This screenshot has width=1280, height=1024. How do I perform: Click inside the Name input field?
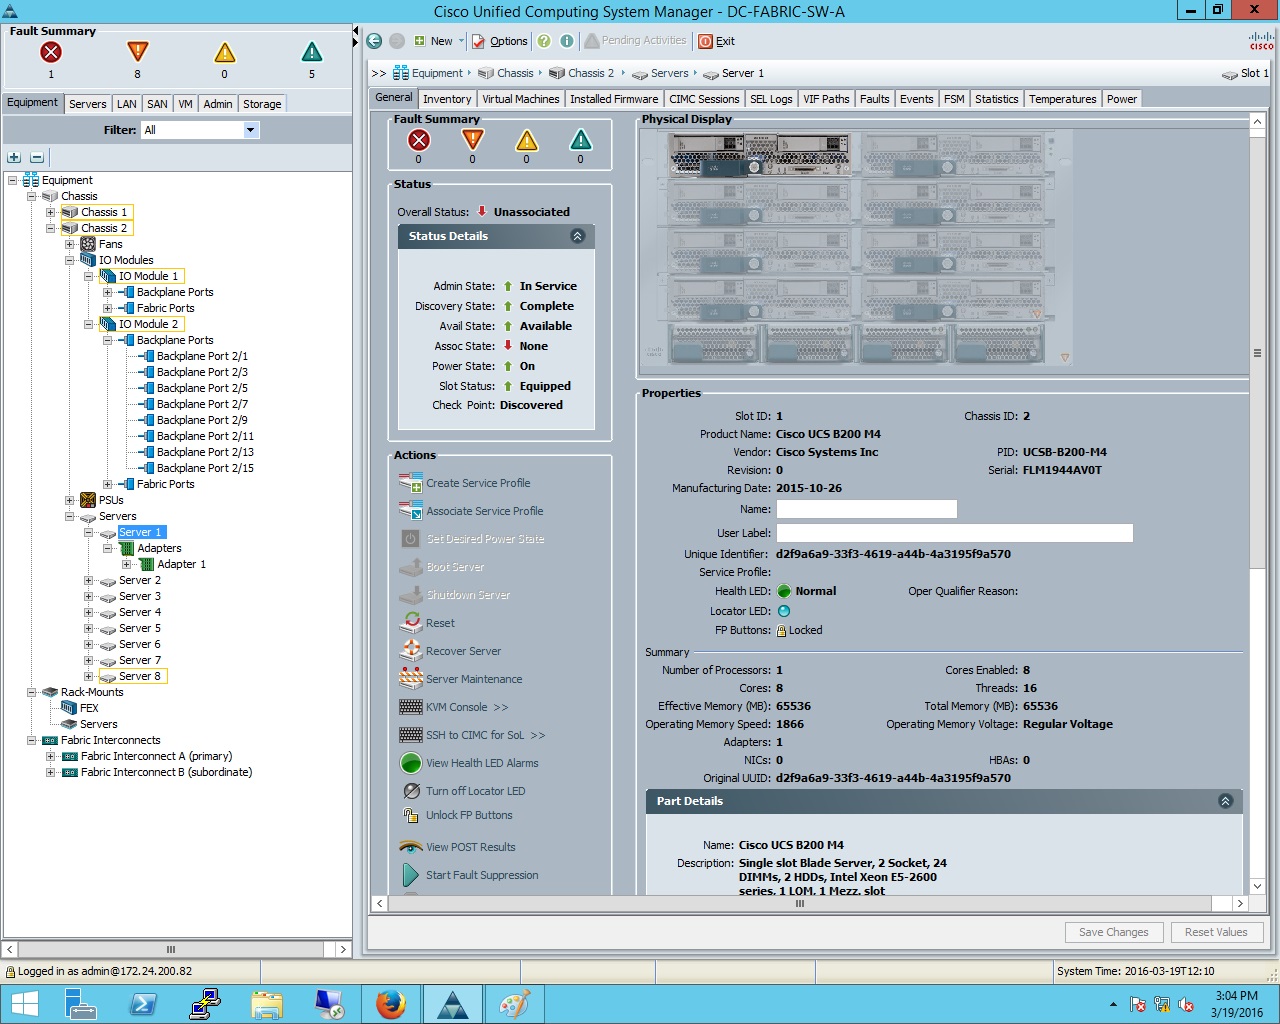[866, 509]
